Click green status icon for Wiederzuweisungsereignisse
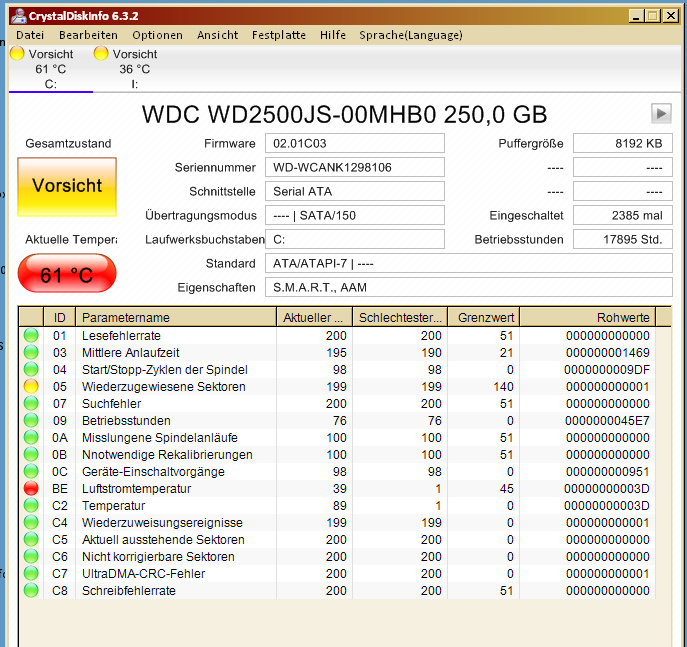Viewport: 687px width, 647px height. 31,522
